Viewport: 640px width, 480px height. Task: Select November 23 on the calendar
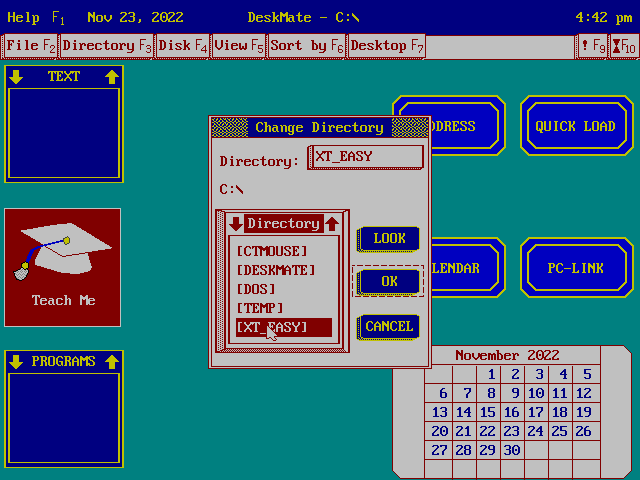click(x=511, y=431)
